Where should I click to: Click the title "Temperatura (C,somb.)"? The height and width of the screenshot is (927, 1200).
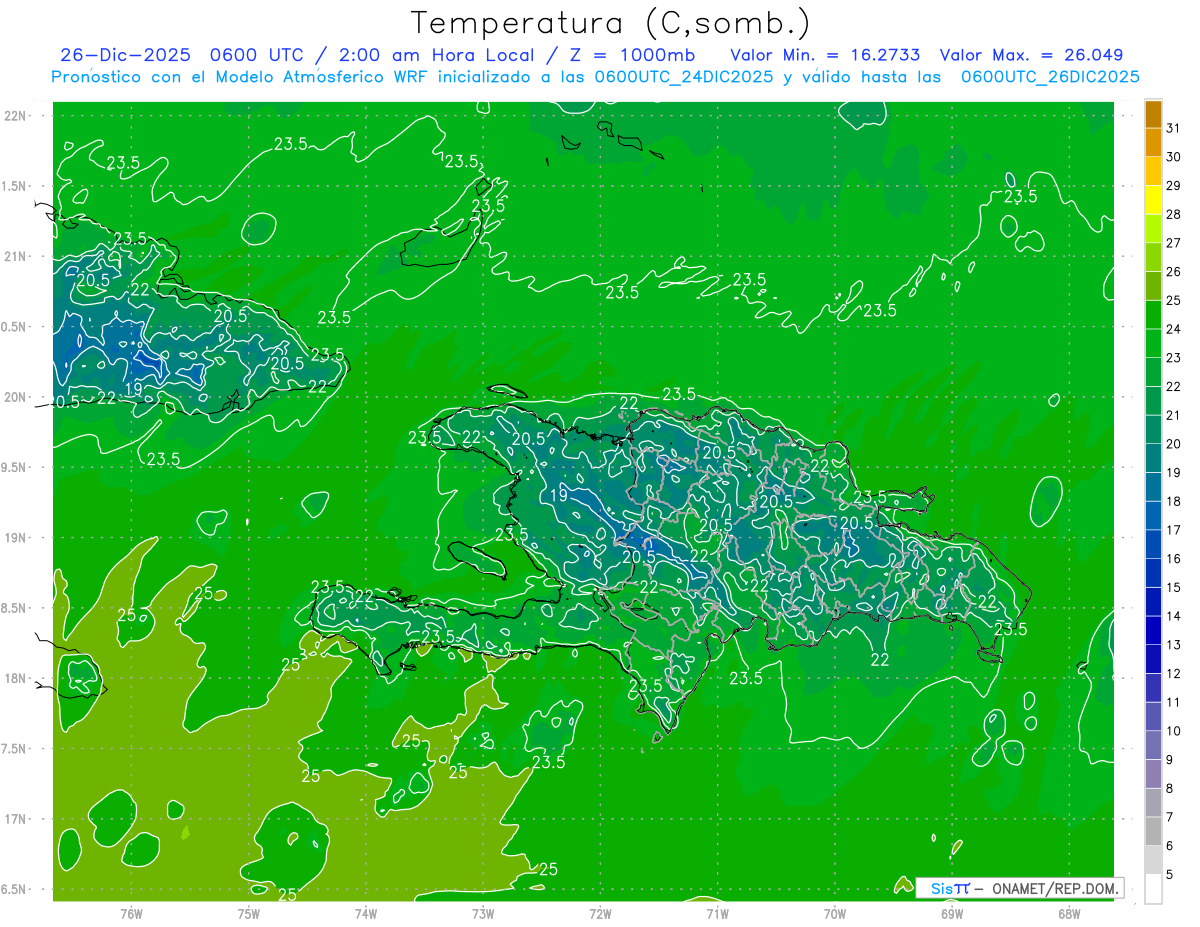click(x=611, y=23)
